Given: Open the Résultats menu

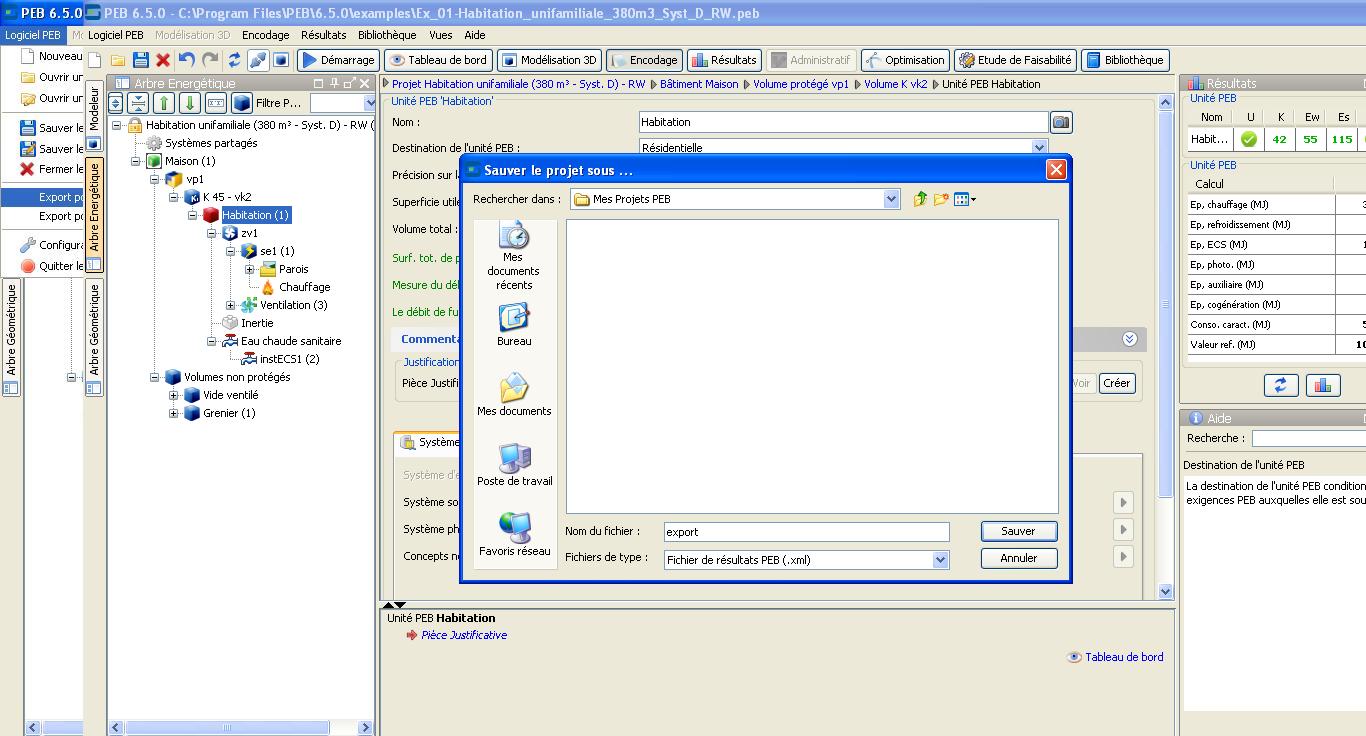Looking at the screenshot, I should 323,35.
